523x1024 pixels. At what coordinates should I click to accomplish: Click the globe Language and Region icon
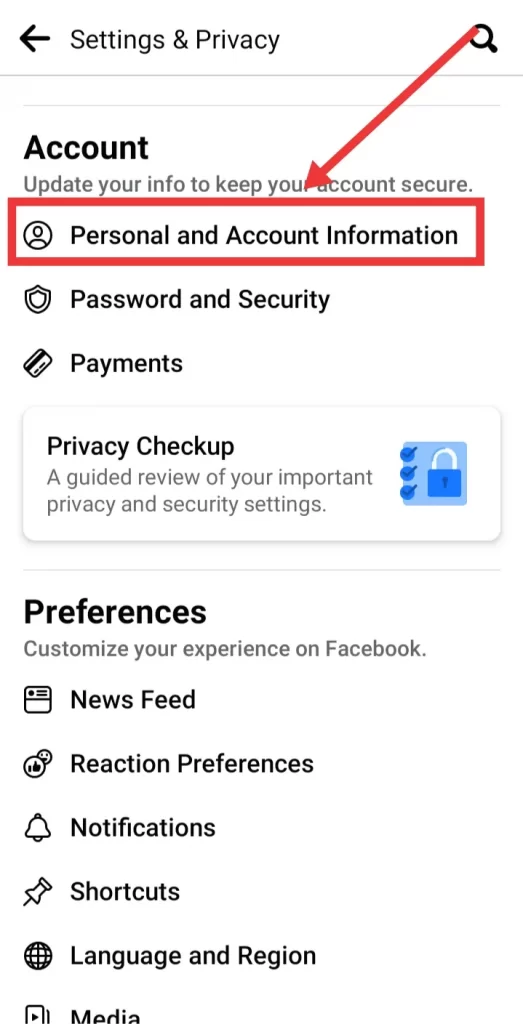[x=38, y=956]
